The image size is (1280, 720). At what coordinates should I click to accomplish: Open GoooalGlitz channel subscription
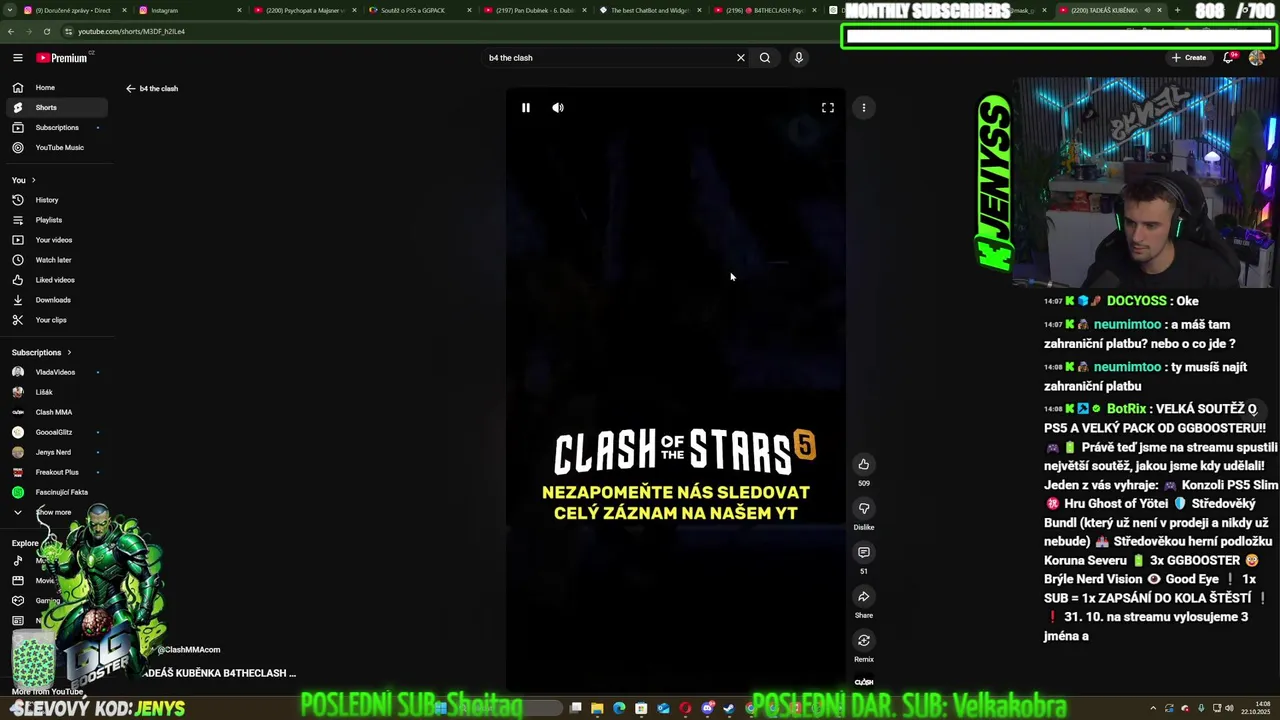click(x=56, y=432)
